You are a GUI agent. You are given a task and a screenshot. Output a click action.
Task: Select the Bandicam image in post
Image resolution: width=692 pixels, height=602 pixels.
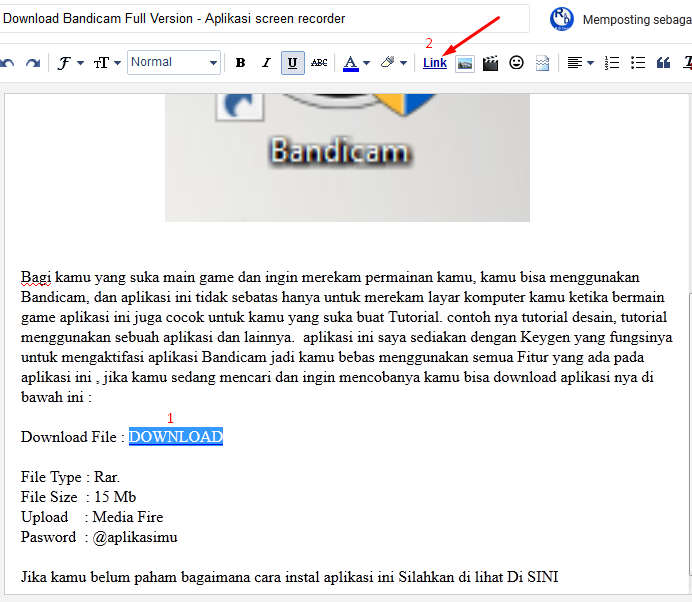(x=347, y=158)
